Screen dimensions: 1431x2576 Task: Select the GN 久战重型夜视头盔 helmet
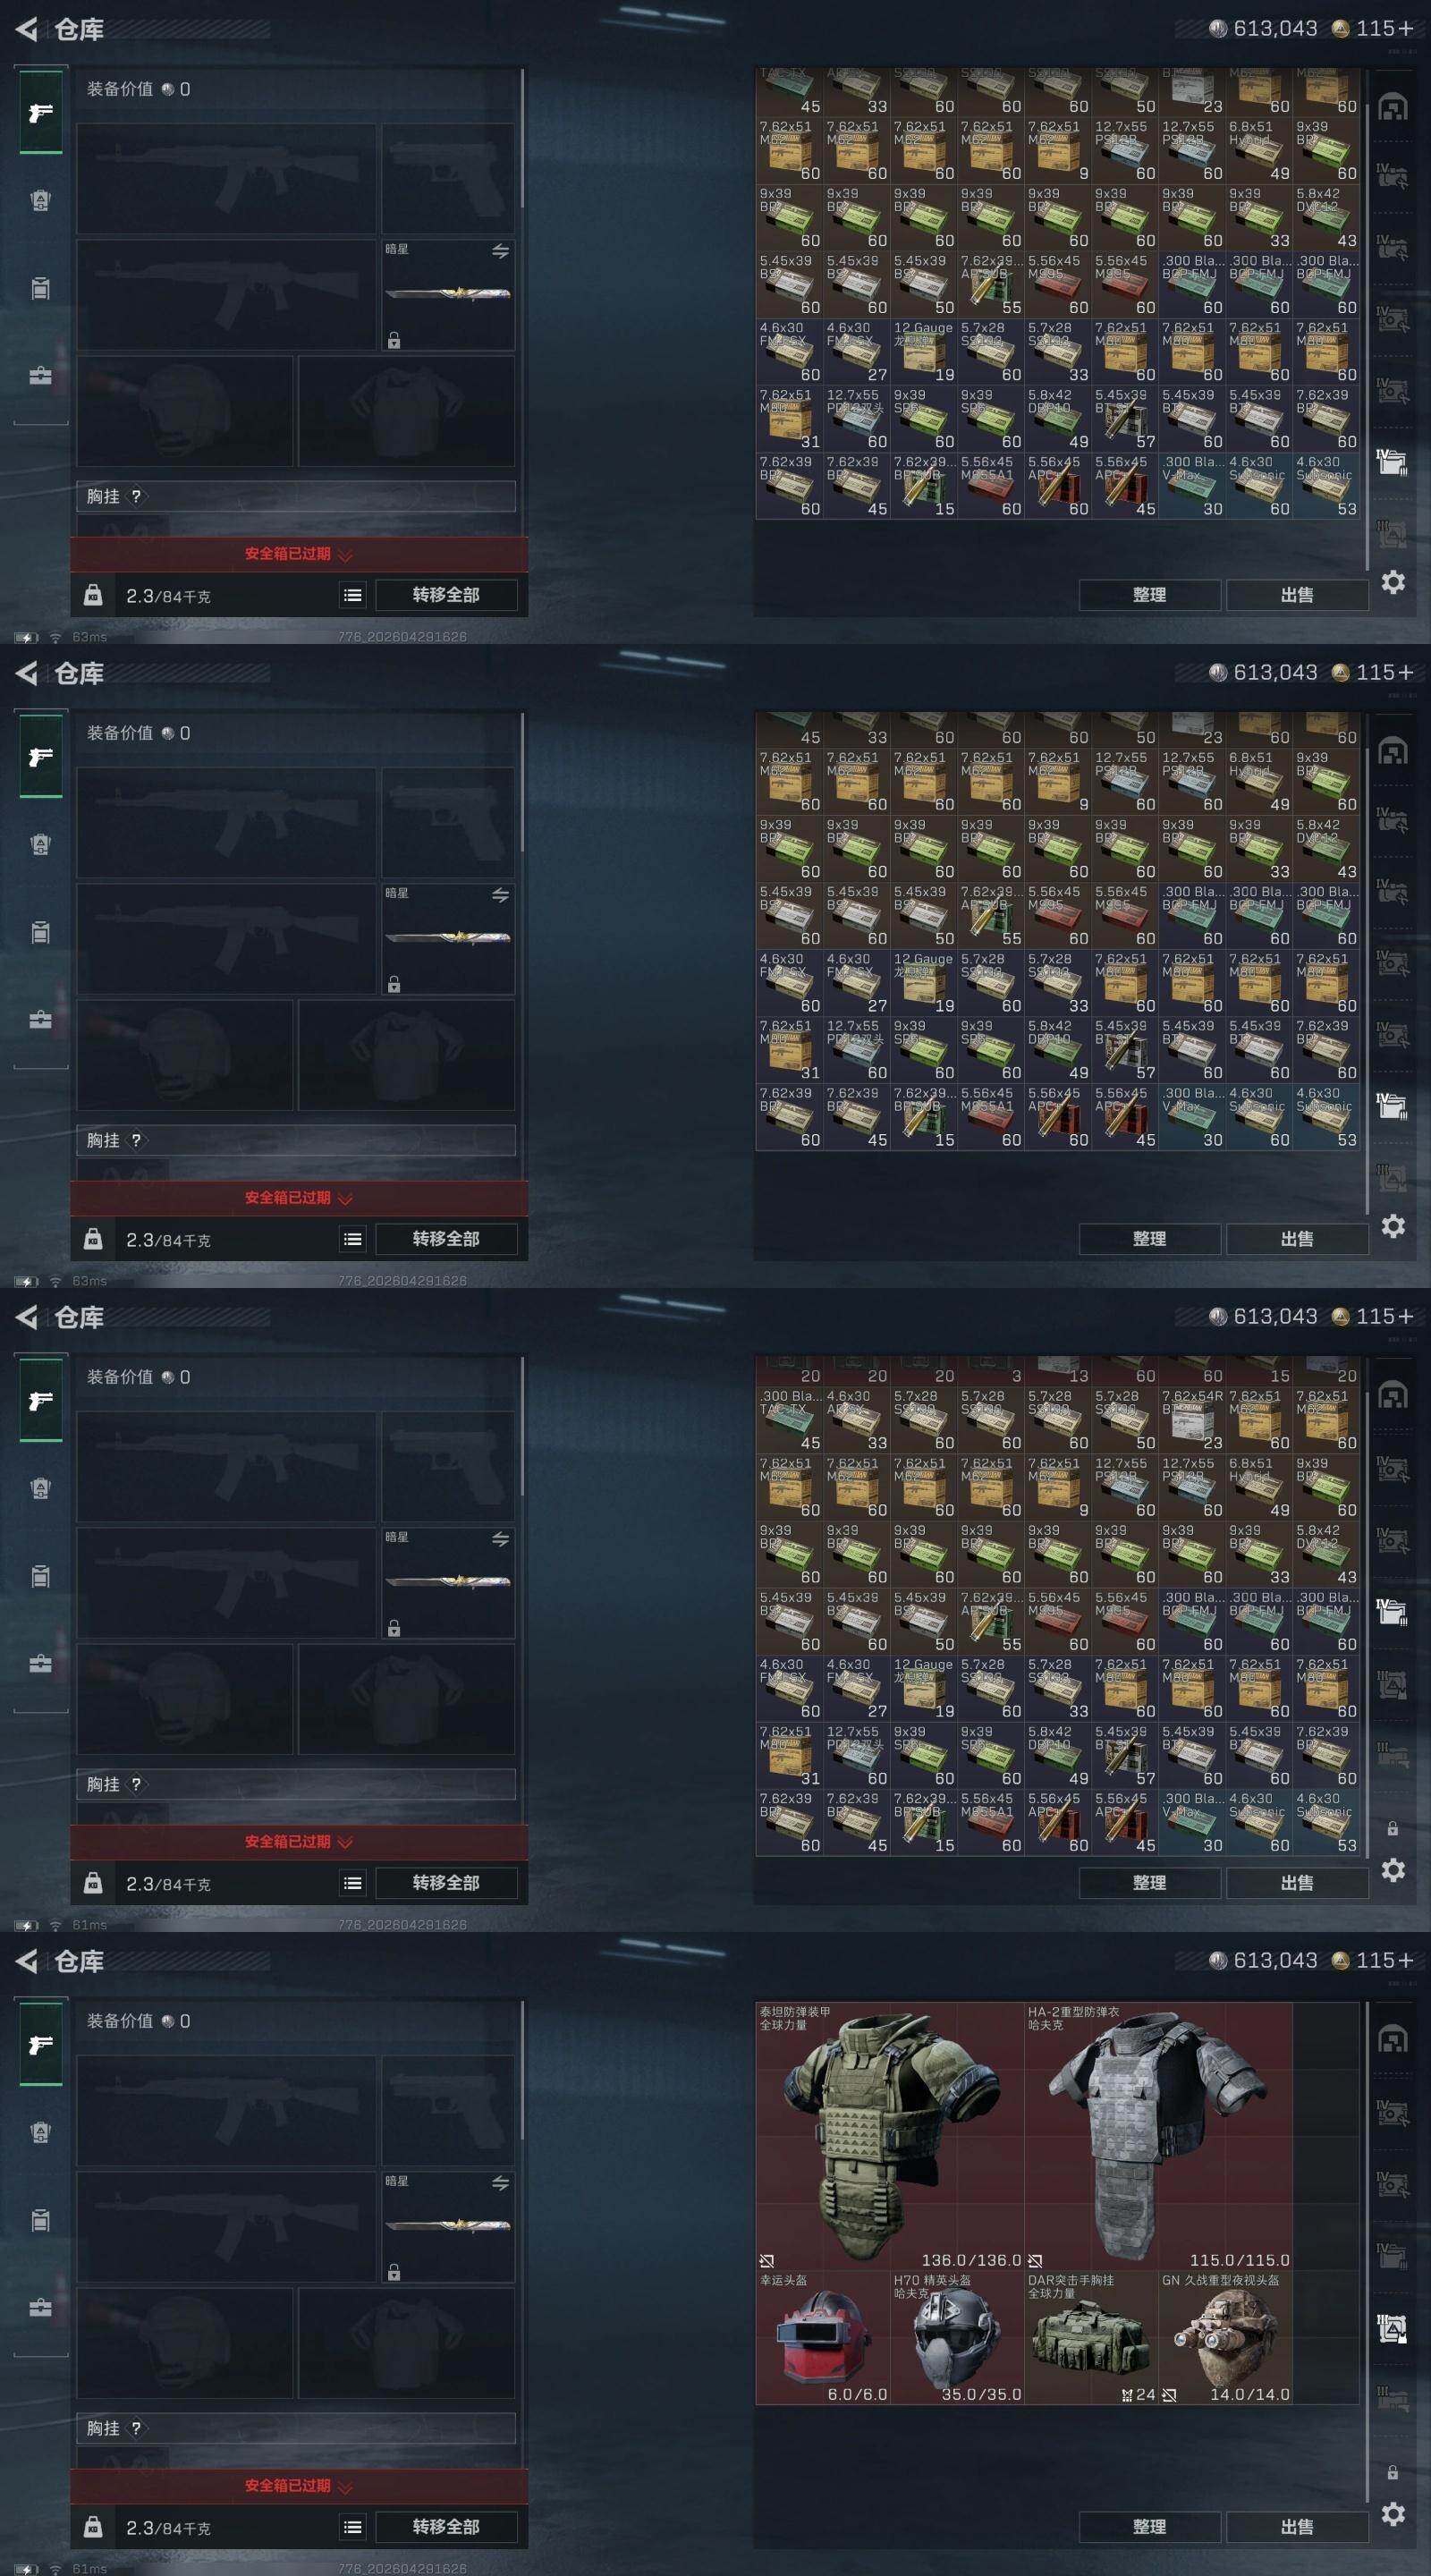[x=1225, y=2338]
